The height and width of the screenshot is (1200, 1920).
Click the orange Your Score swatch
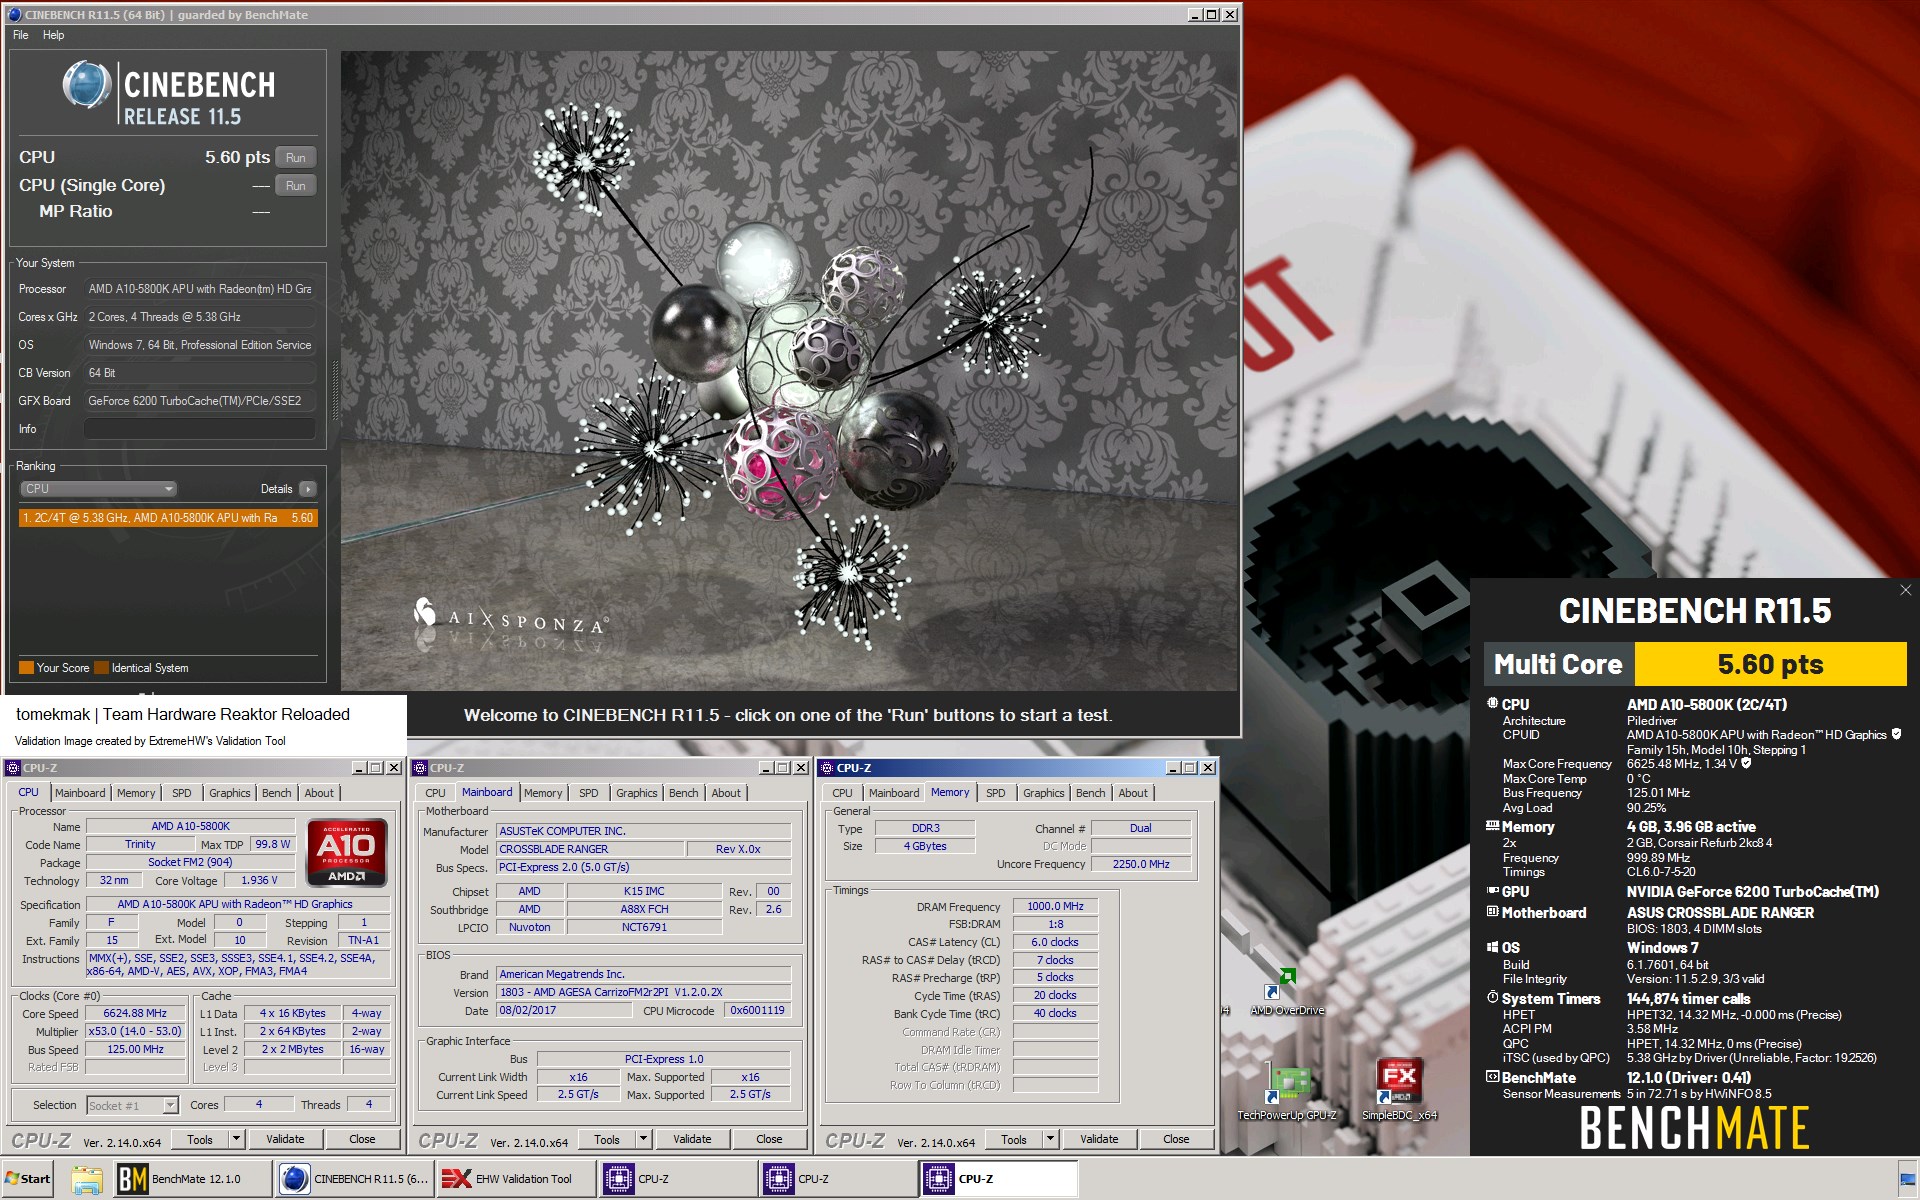pos(26,668)
